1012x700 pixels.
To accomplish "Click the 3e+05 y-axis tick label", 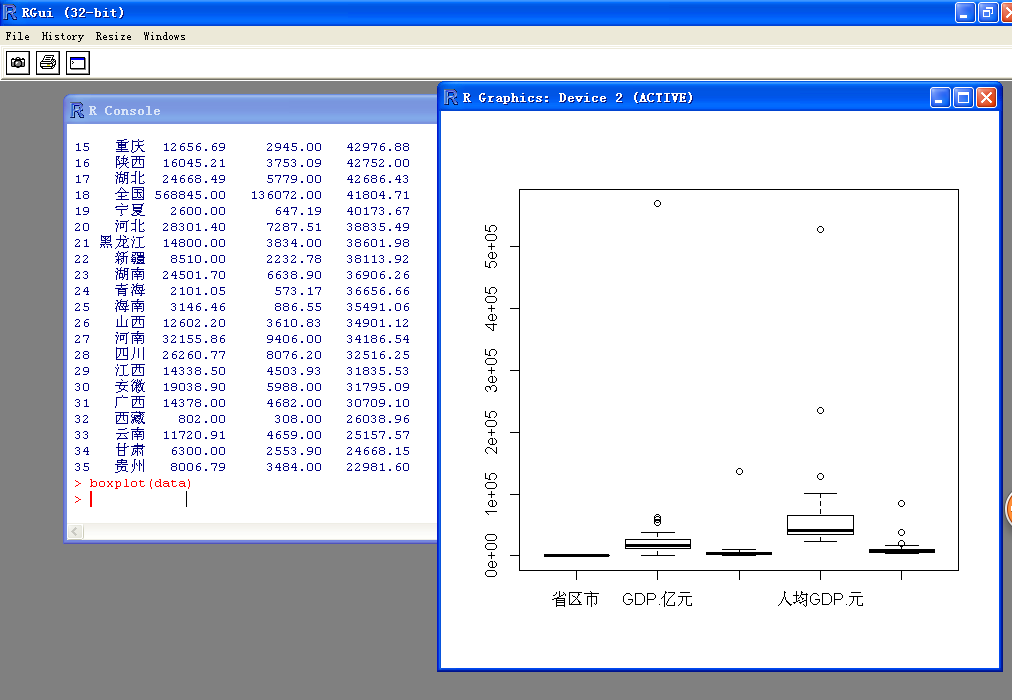I will click(x=491, y=370).
